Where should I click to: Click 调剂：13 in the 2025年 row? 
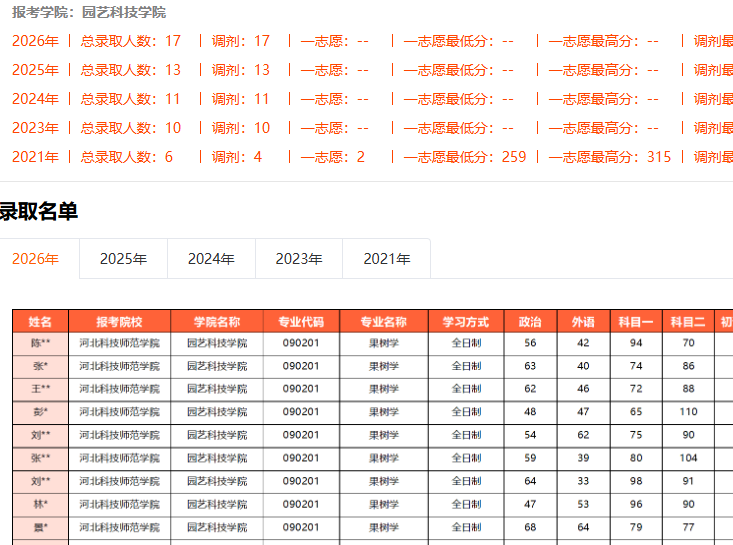point(241,70)
